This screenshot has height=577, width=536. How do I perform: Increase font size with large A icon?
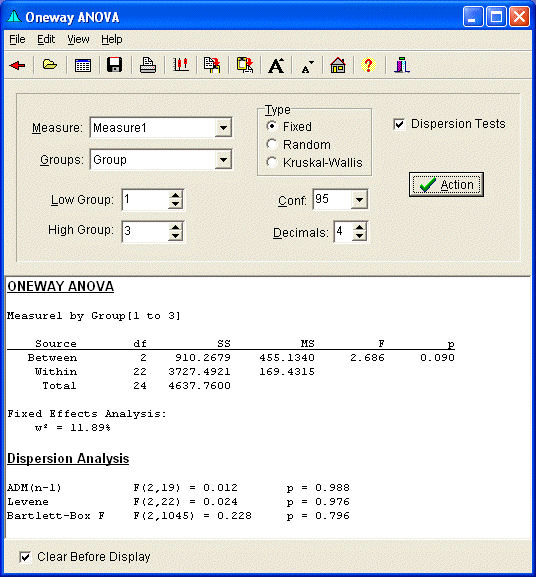pos(276,66)
